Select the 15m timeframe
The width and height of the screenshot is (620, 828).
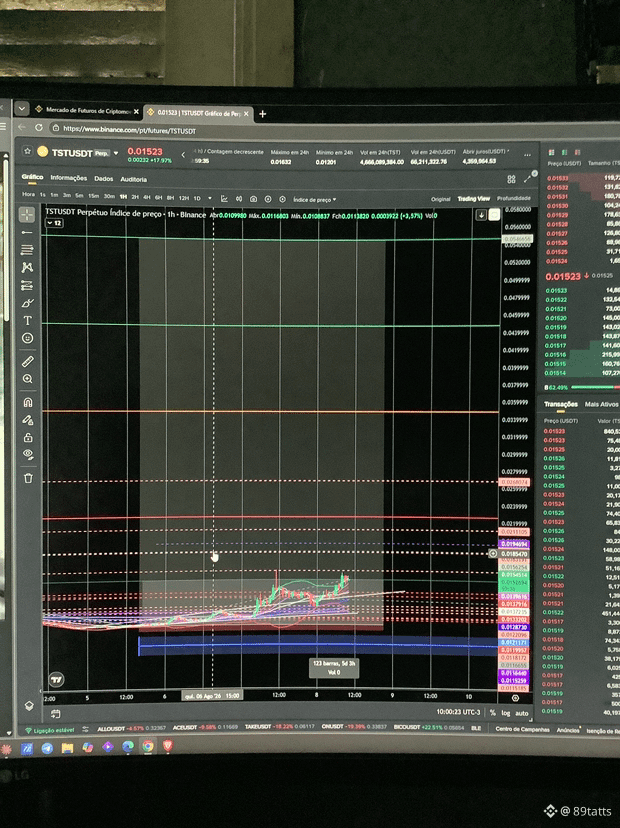(93, 196)
